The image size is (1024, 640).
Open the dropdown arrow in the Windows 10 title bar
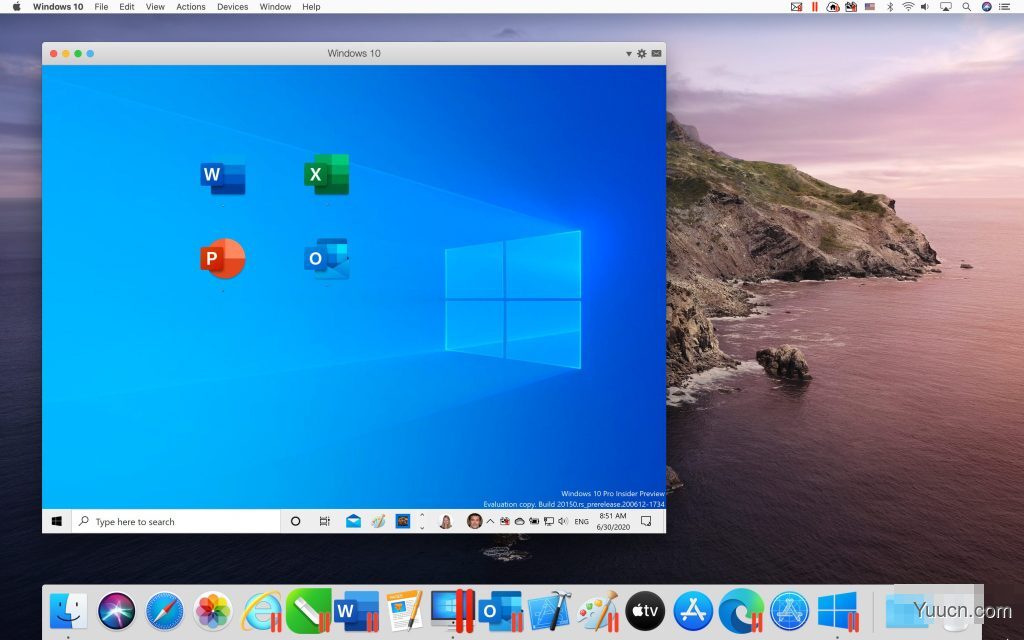628,53
